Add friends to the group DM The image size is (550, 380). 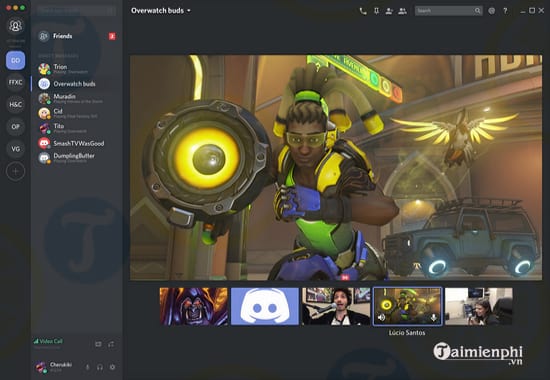(389, 11)
